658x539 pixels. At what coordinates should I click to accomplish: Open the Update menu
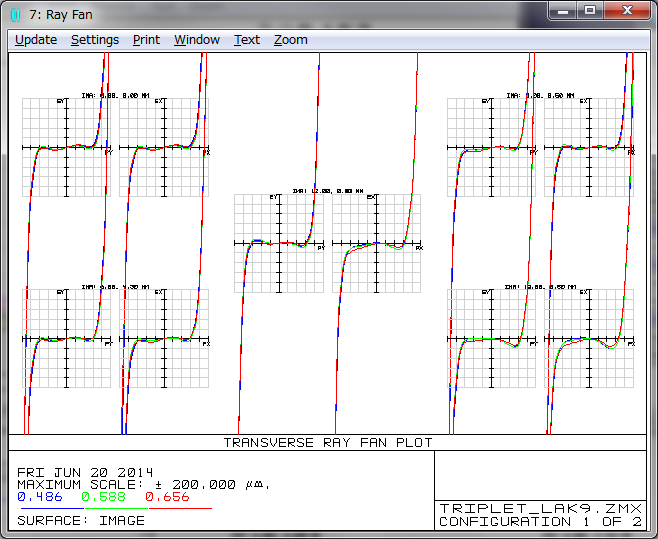tap(36, 40)
